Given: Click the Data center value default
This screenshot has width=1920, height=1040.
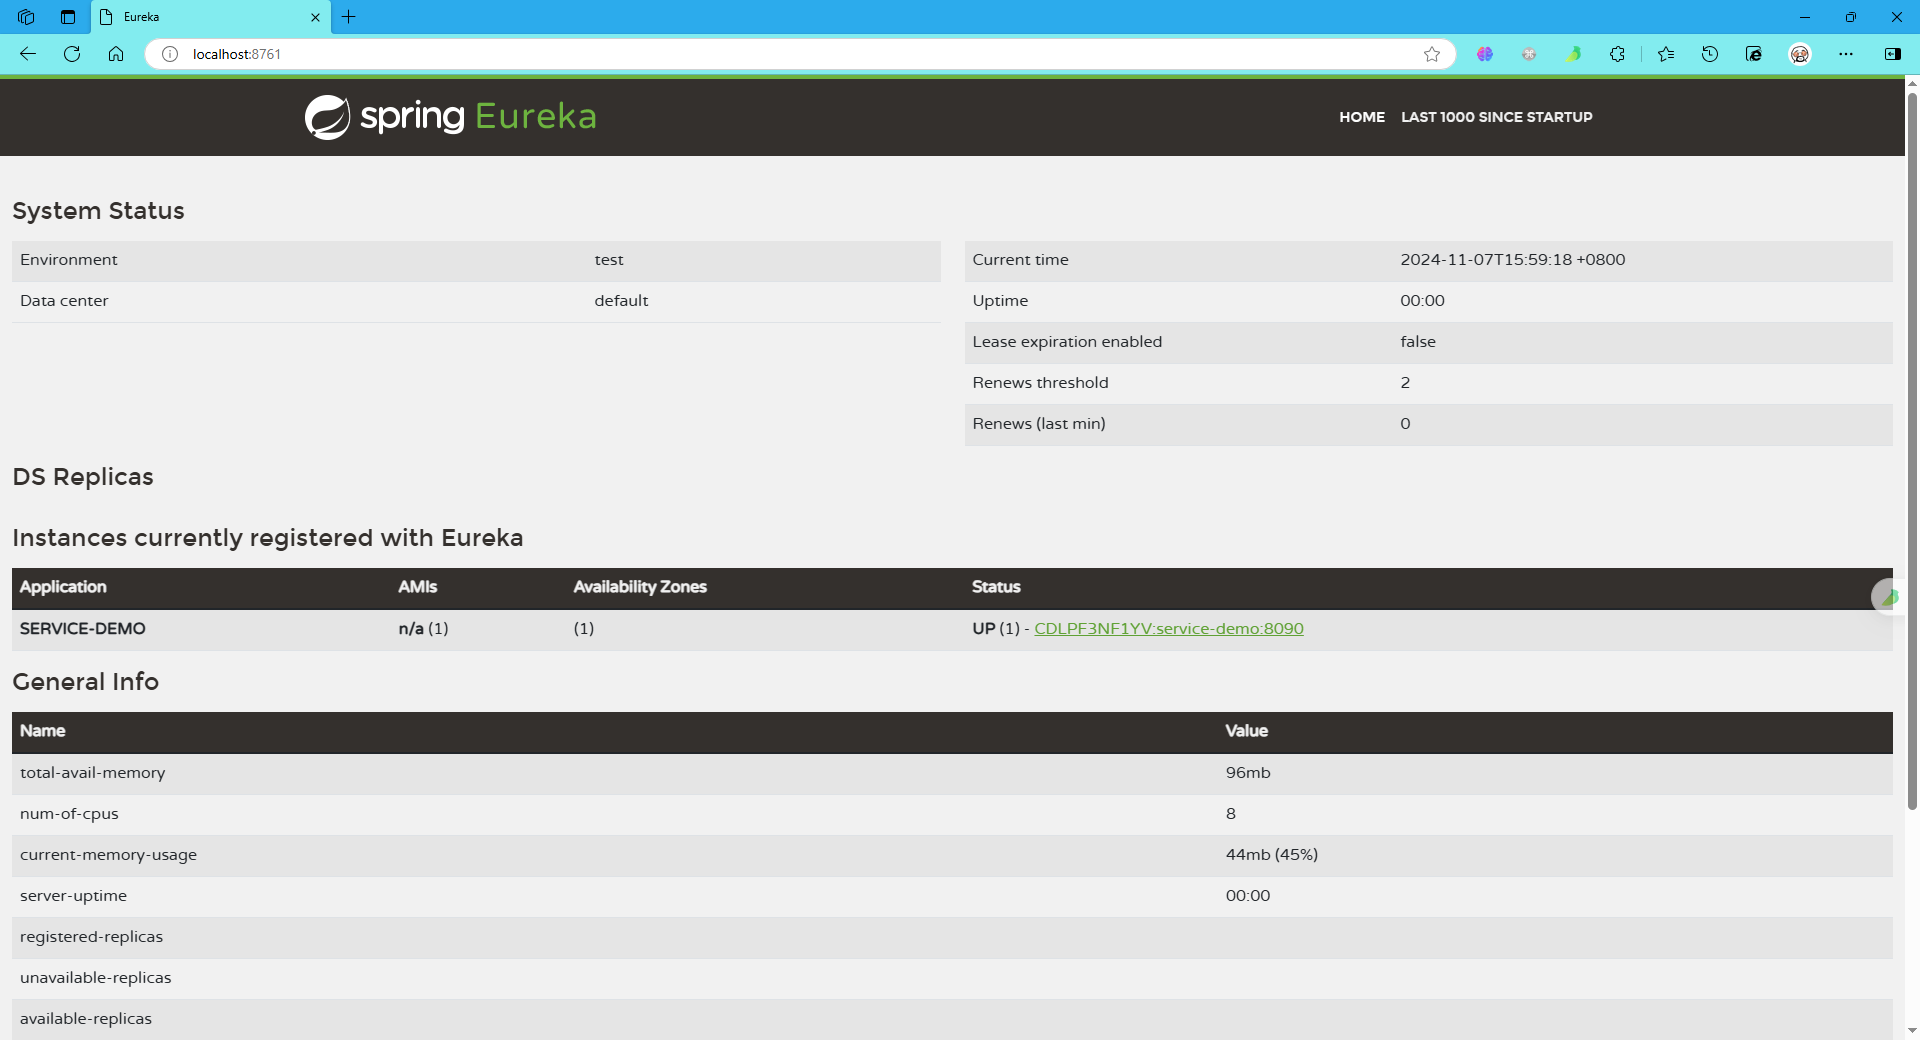Looking at the screenshot, I should pyautogui.click(x=621, y=300).
